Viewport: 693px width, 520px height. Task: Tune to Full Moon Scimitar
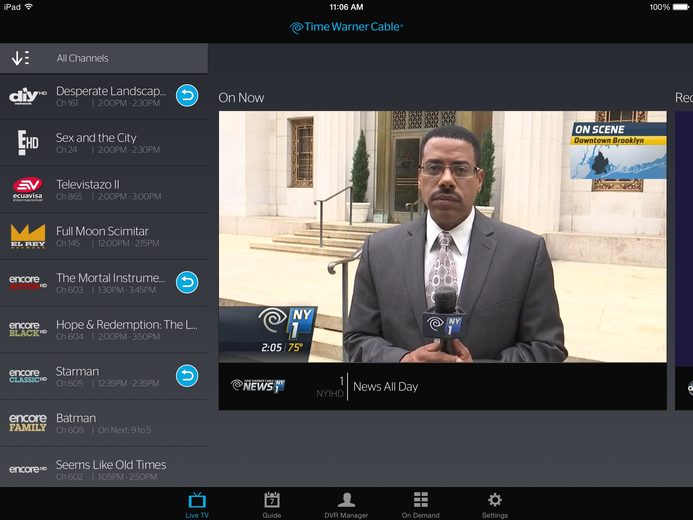[x=104, y=236]
